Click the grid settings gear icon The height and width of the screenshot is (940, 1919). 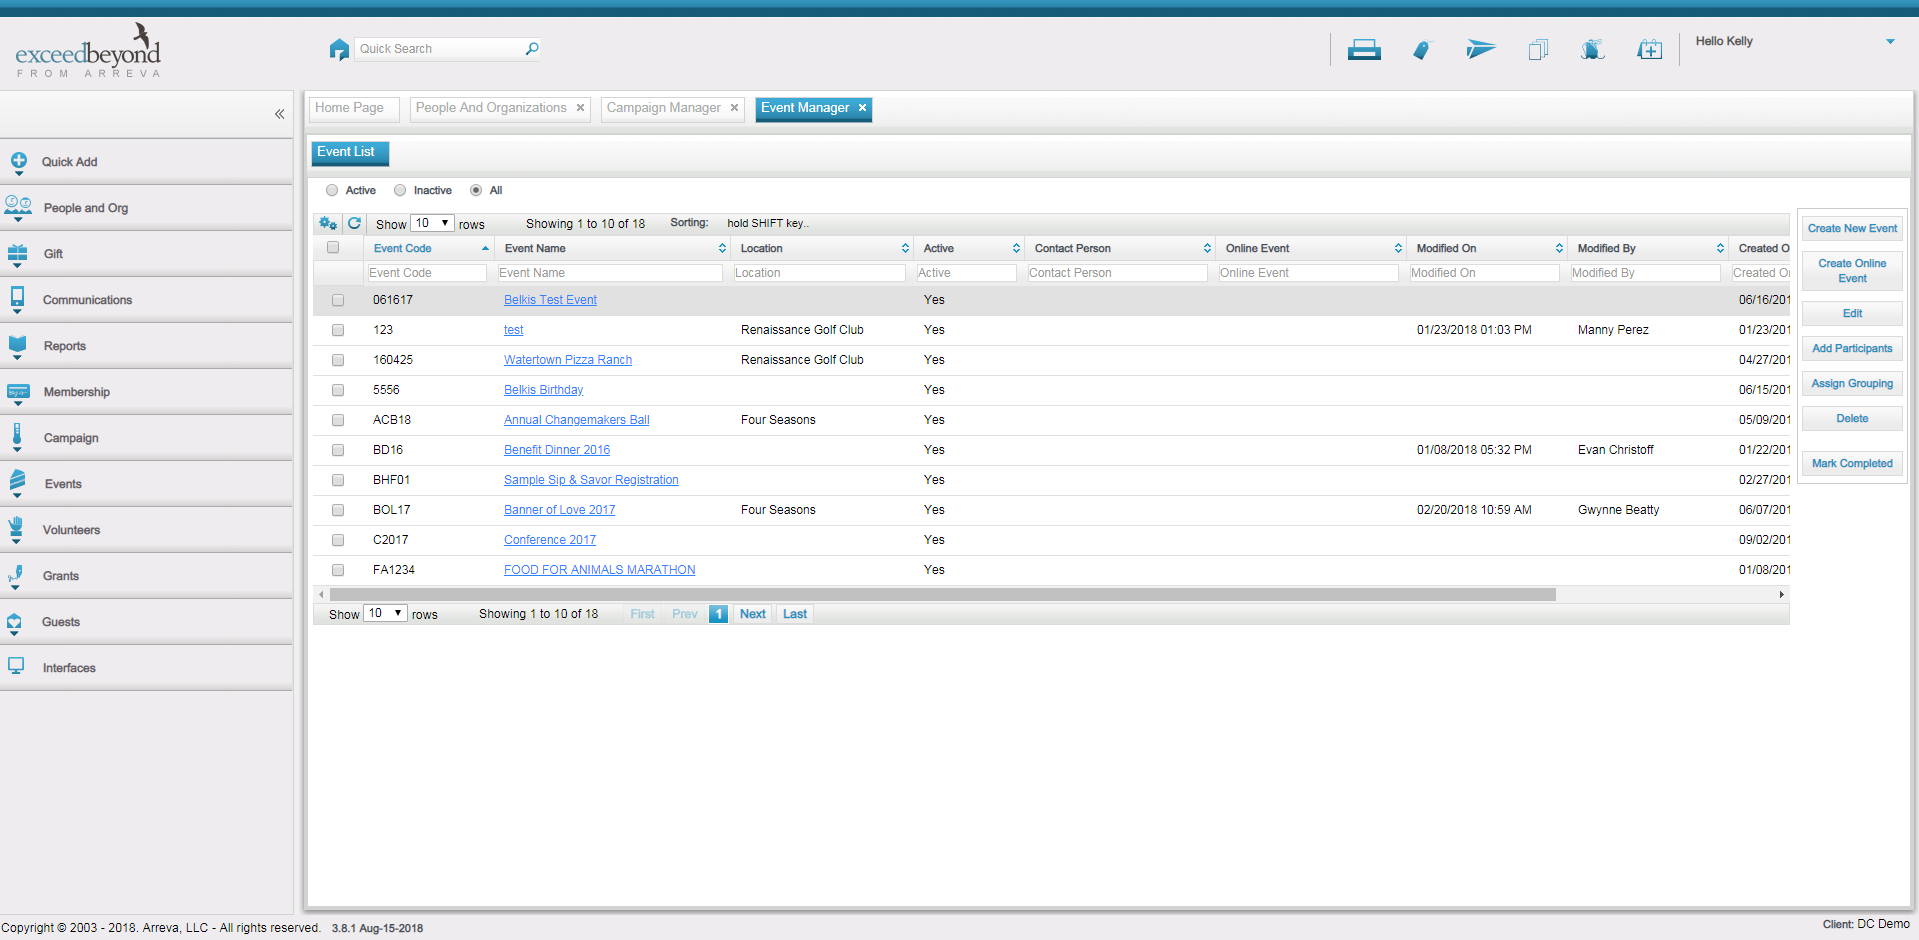(328, 223)
